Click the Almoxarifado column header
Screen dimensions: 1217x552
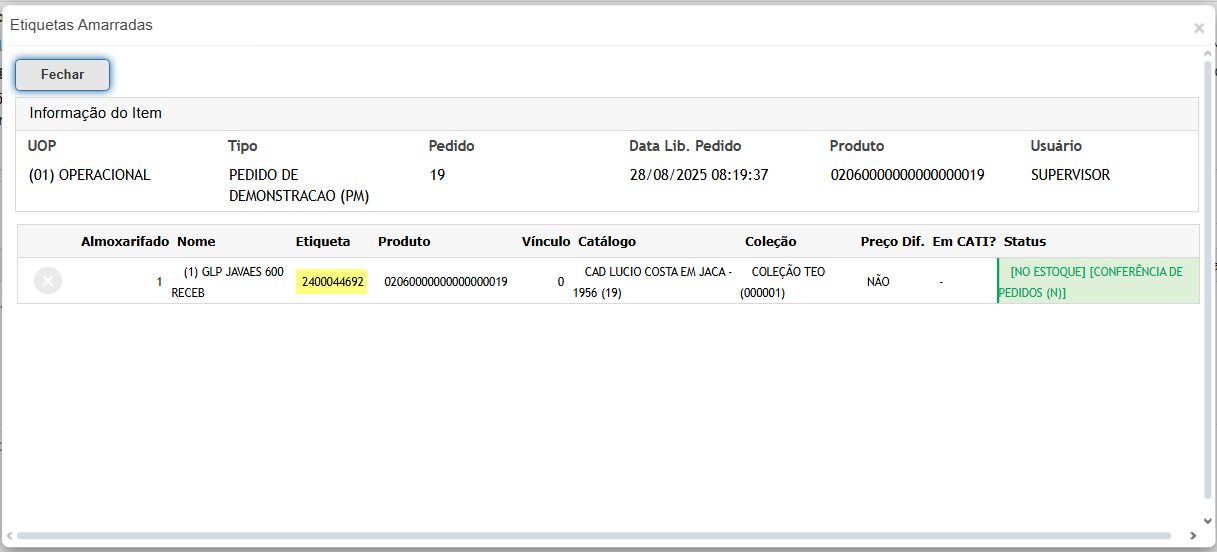coord(125,242)
